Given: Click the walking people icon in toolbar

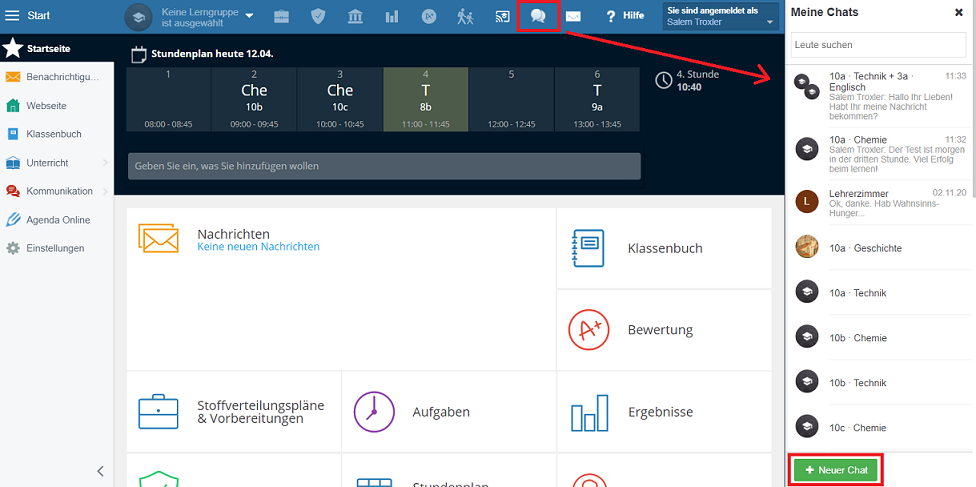Looking at the screenshot, I should click(465, 17).
